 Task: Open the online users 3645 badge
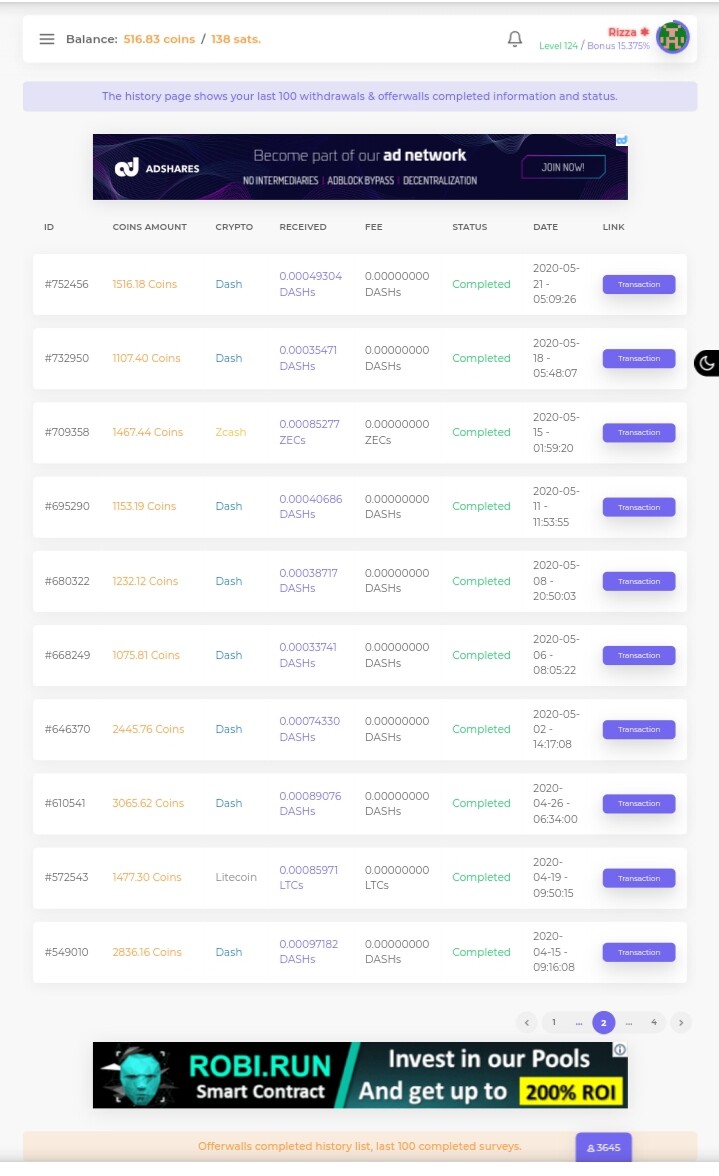click(604, 1148)
